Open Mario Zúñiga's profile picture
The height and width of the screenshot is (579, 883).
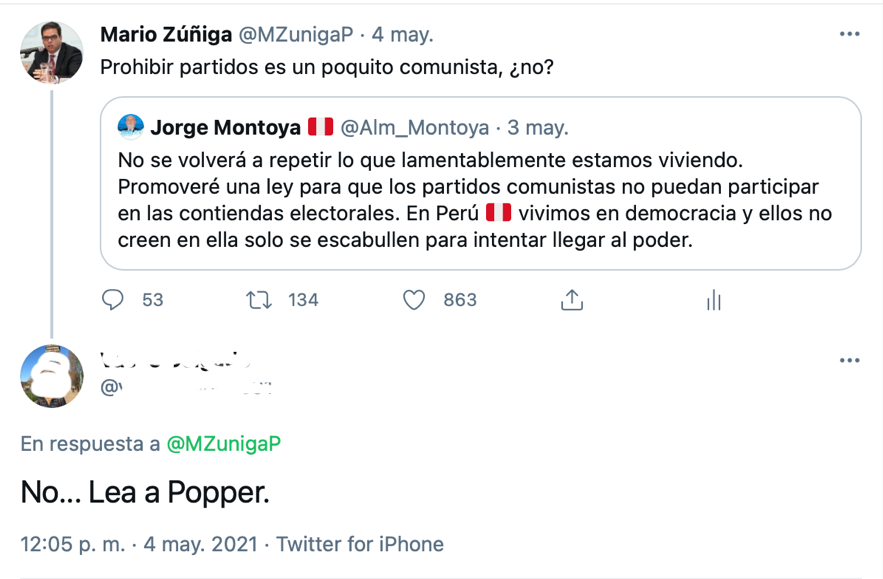point(52,52)
